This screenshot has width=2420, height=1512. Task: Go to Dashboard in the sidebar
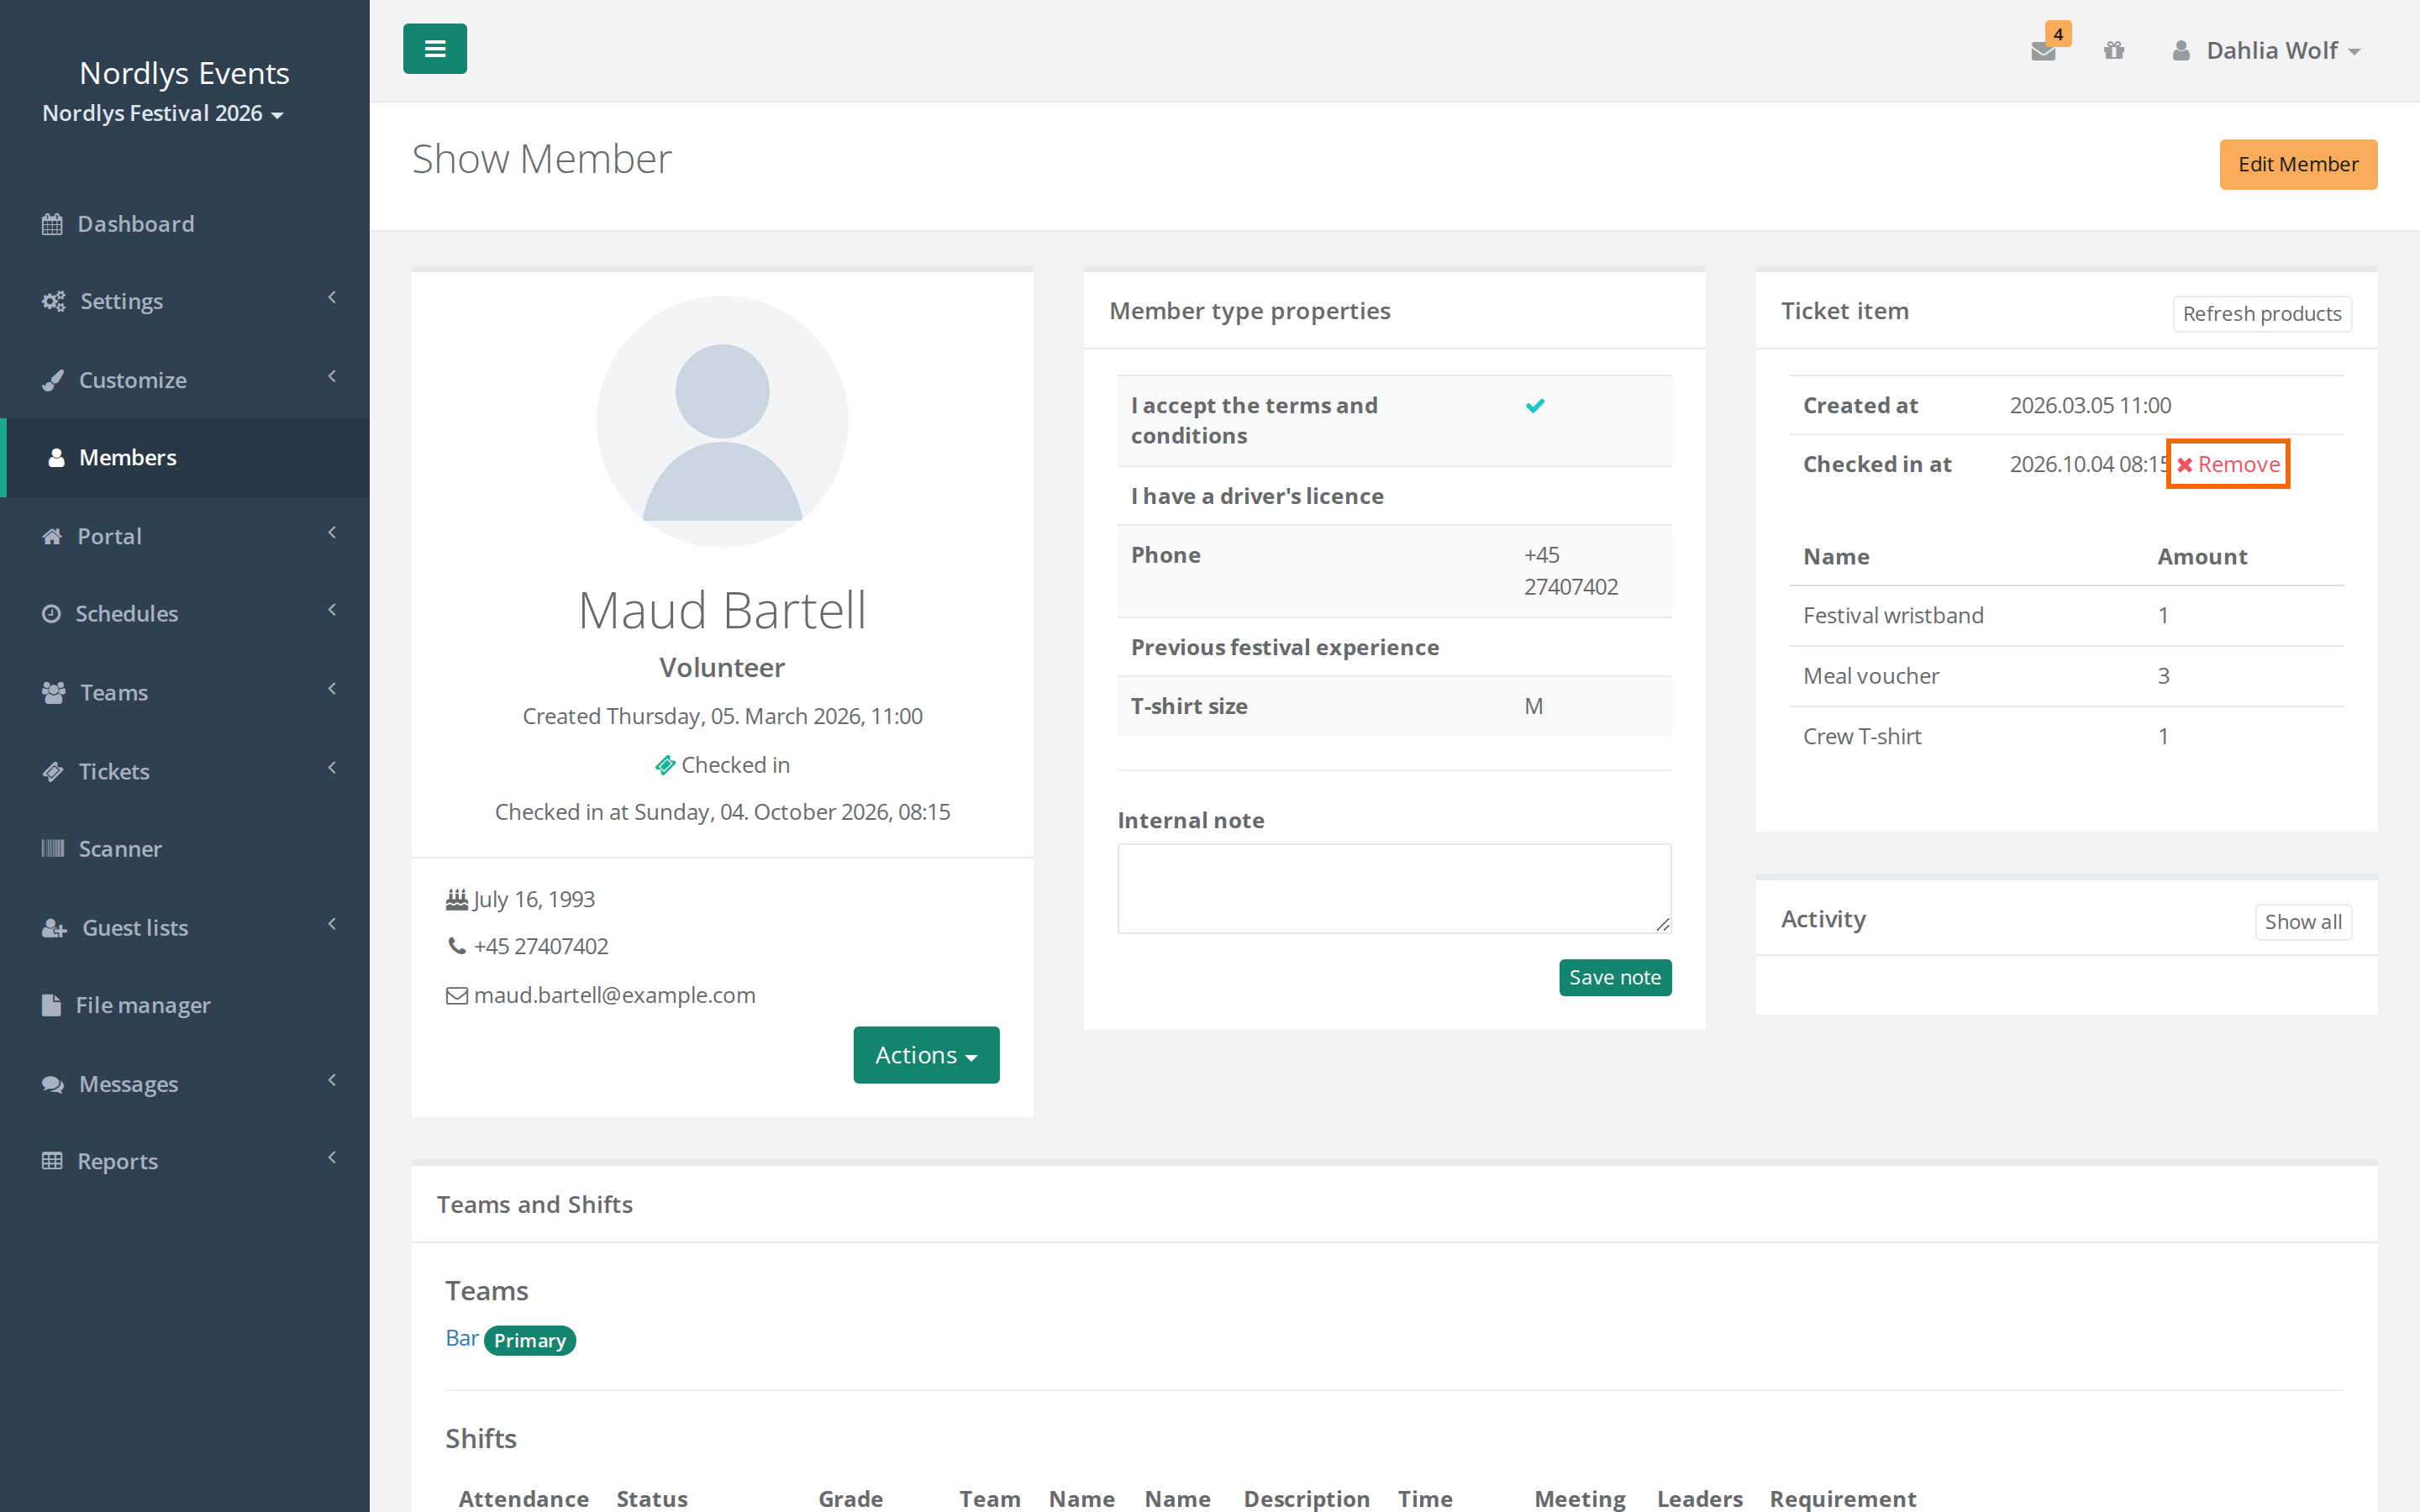tap(185, 224)
